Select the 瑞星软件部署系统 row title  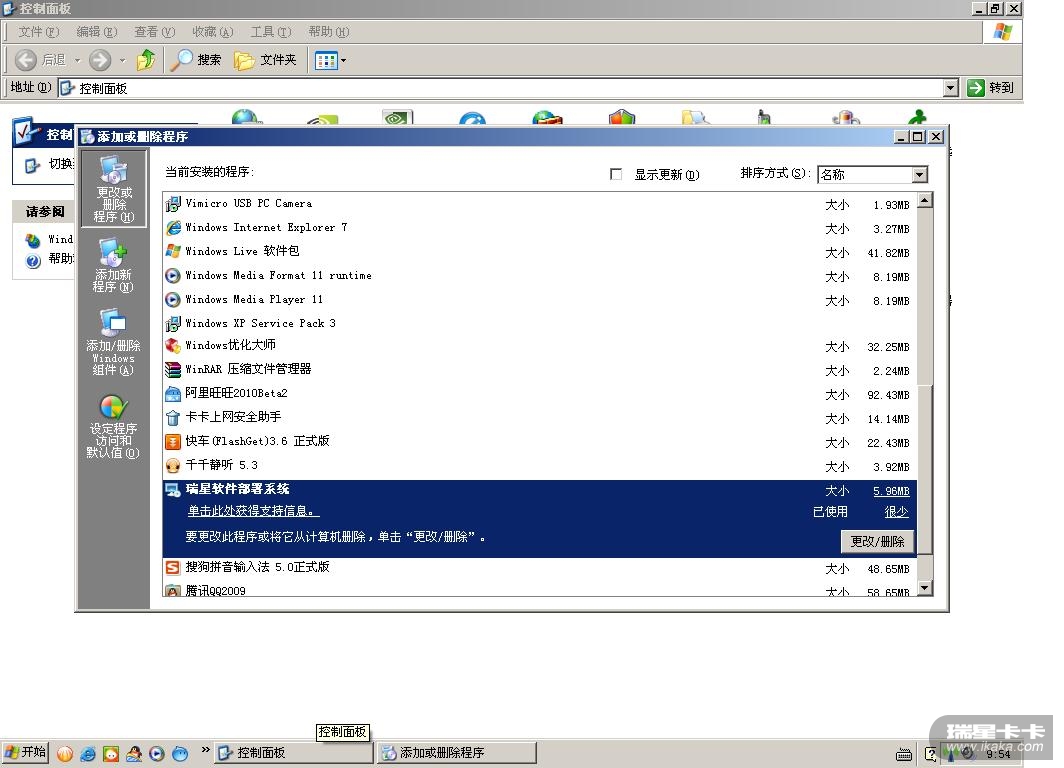[x=238, y=488]
